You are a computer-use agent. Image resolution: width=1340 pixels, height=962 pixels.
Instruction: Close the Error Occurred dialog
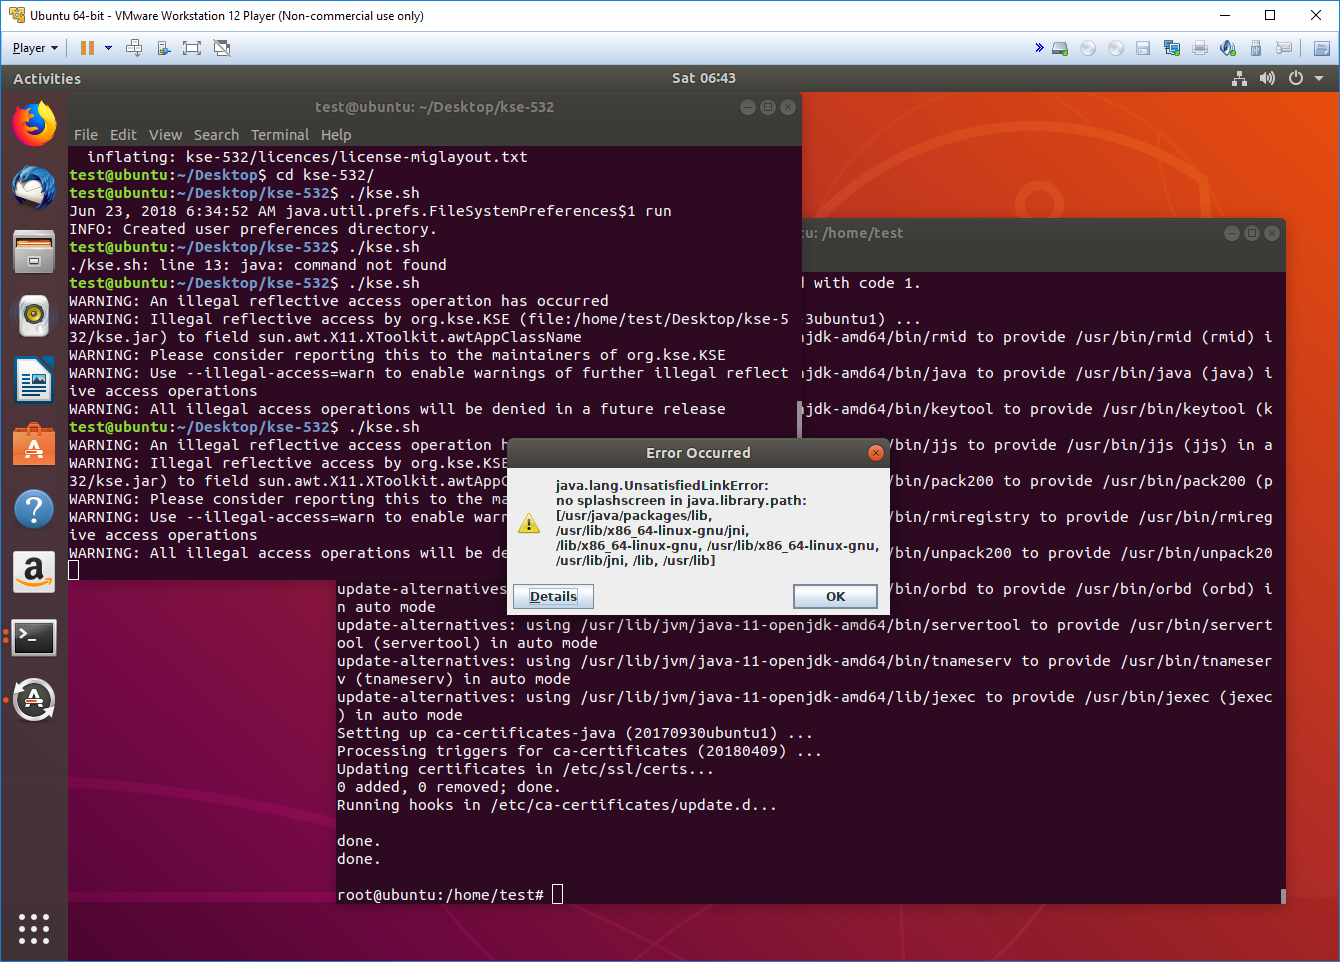pyautogui.click(x=876, y=453)
